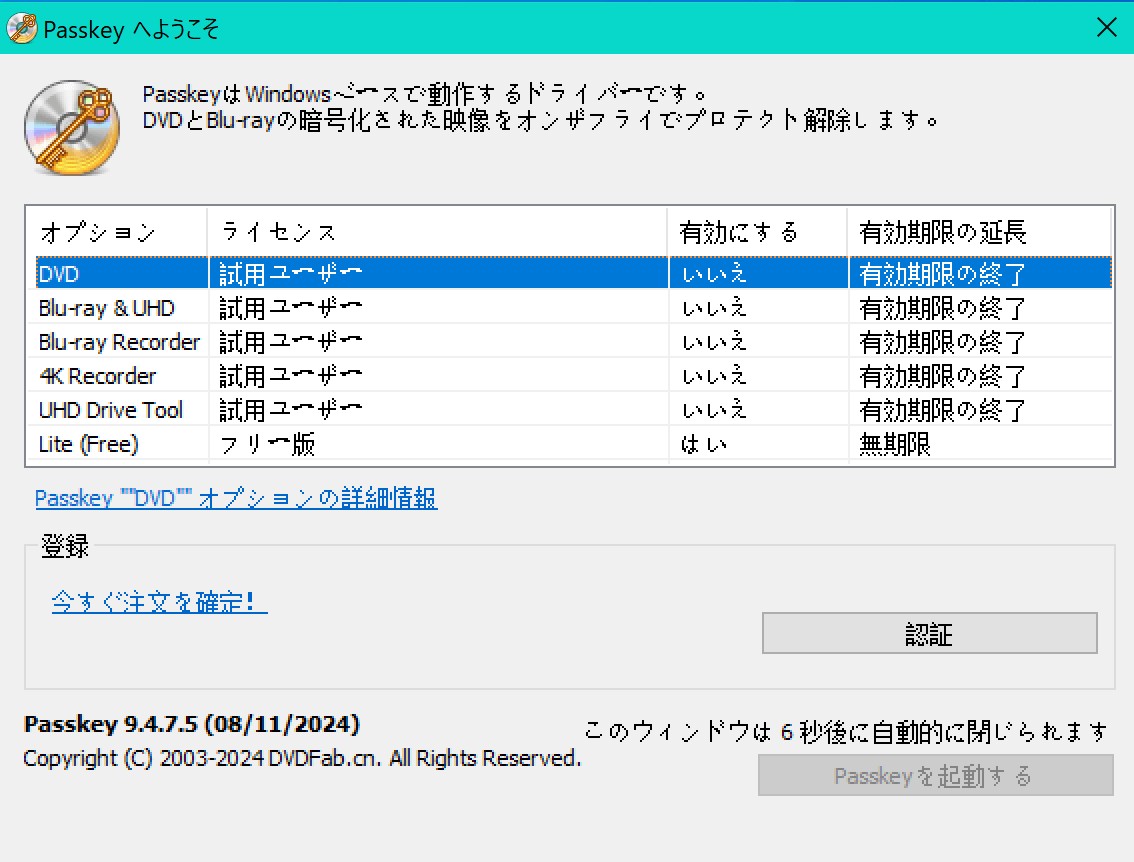
Task: Select the Lite (Free) row
Action: [x=573, y=443]
